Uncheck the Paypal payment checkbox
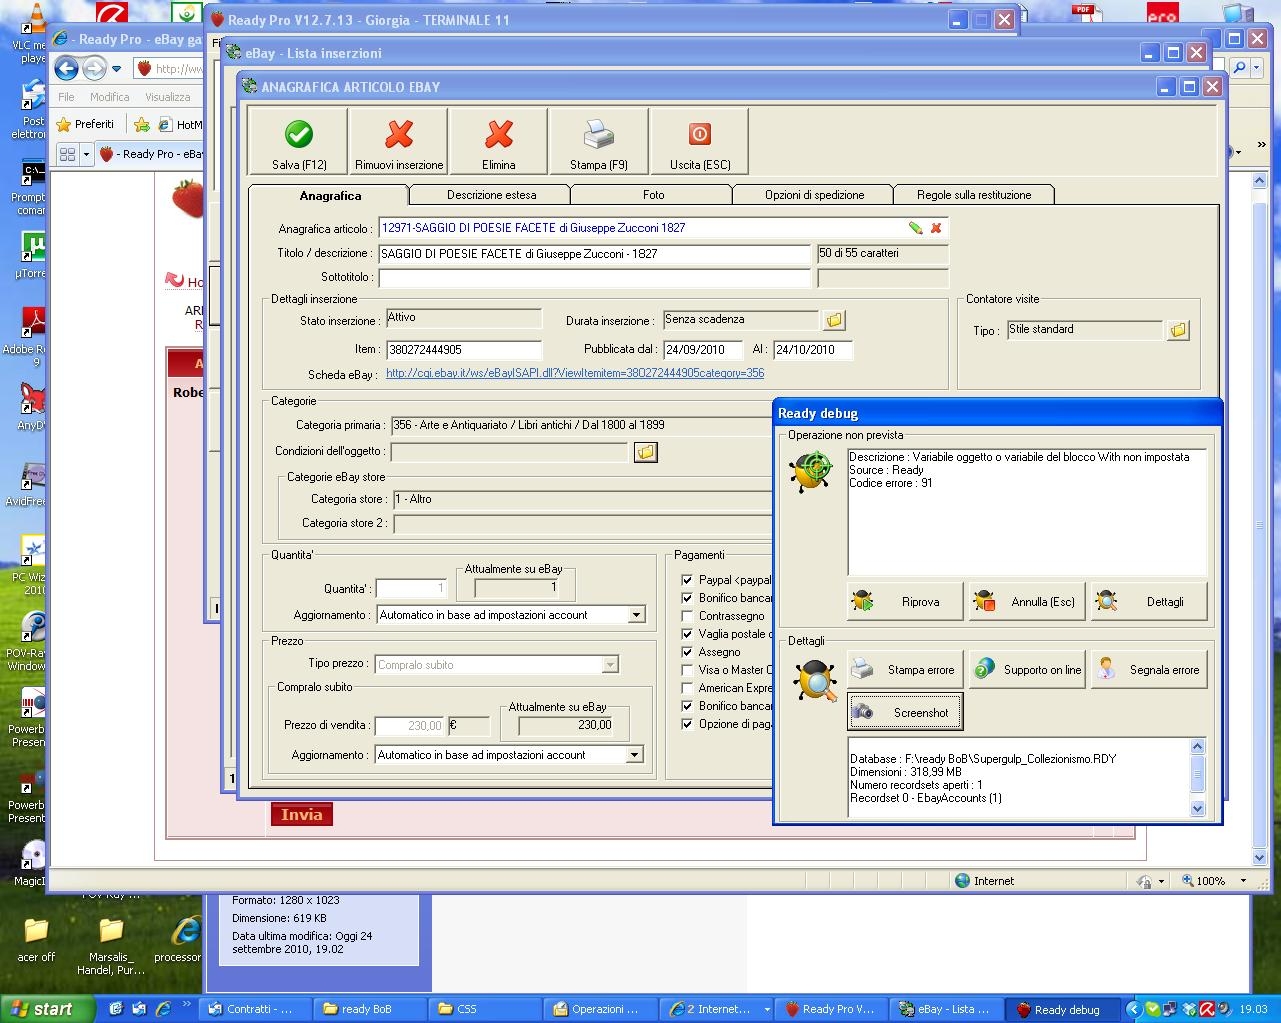The image size is (1281, 1023). click(687, 580)
